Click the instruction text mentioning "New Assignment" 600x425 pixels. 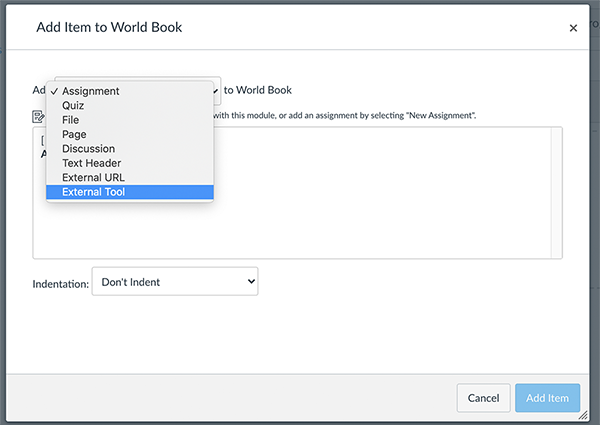(345, 116)
